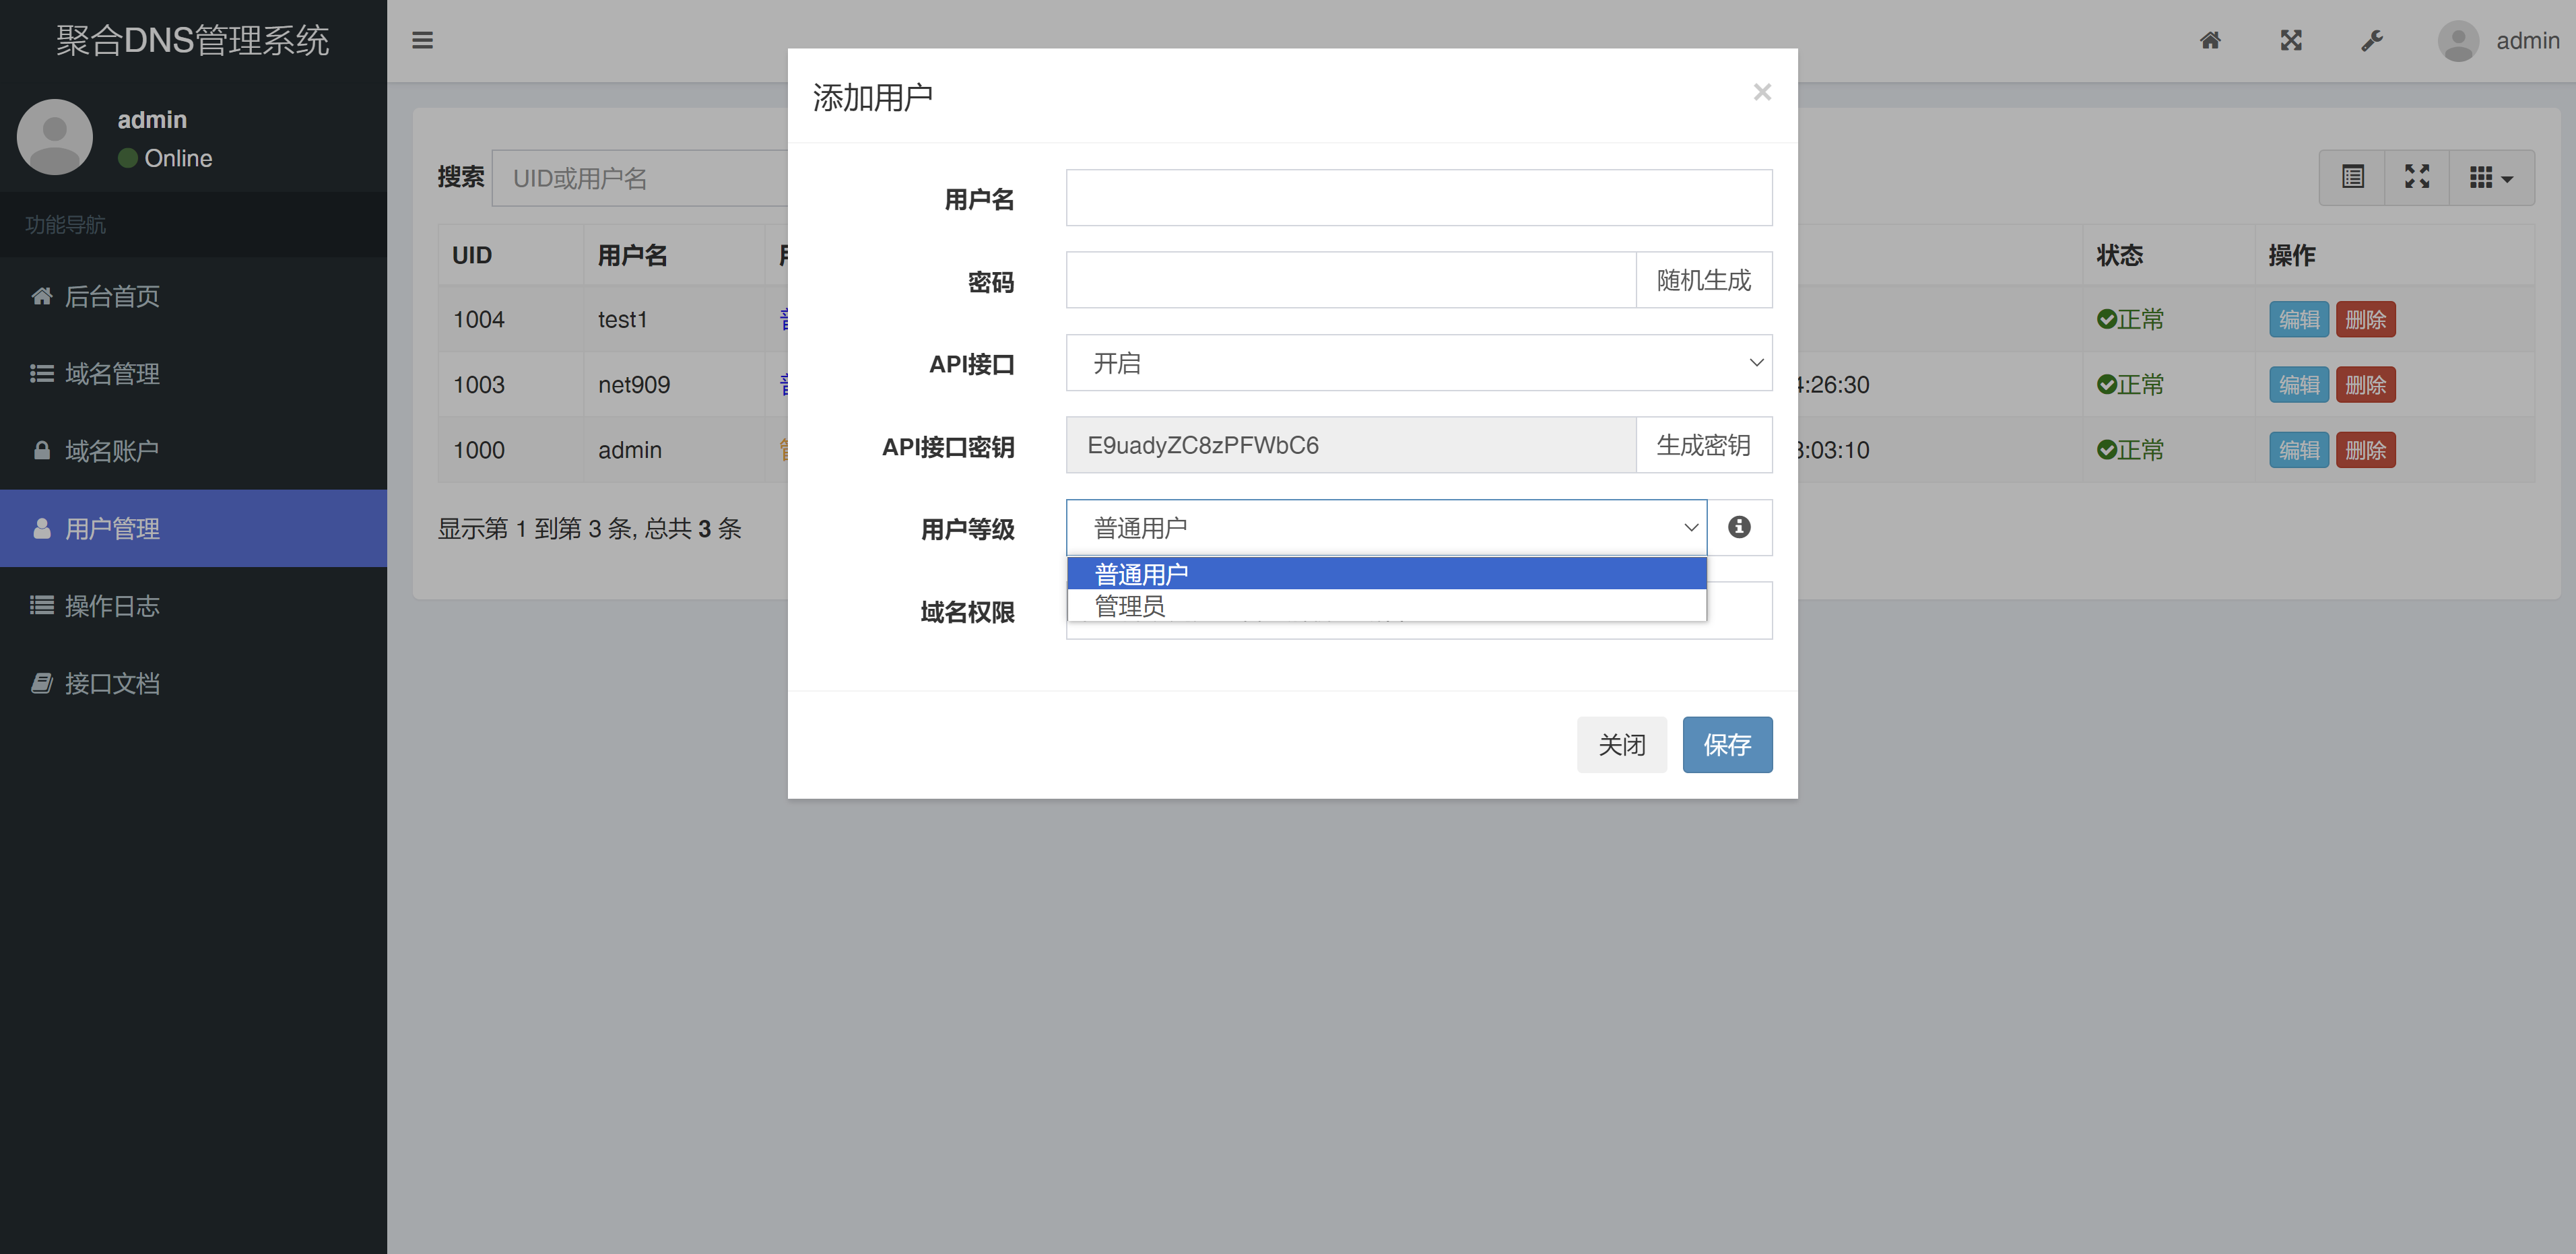Click 随机生成 to generate random password

tap(1704, 279)
